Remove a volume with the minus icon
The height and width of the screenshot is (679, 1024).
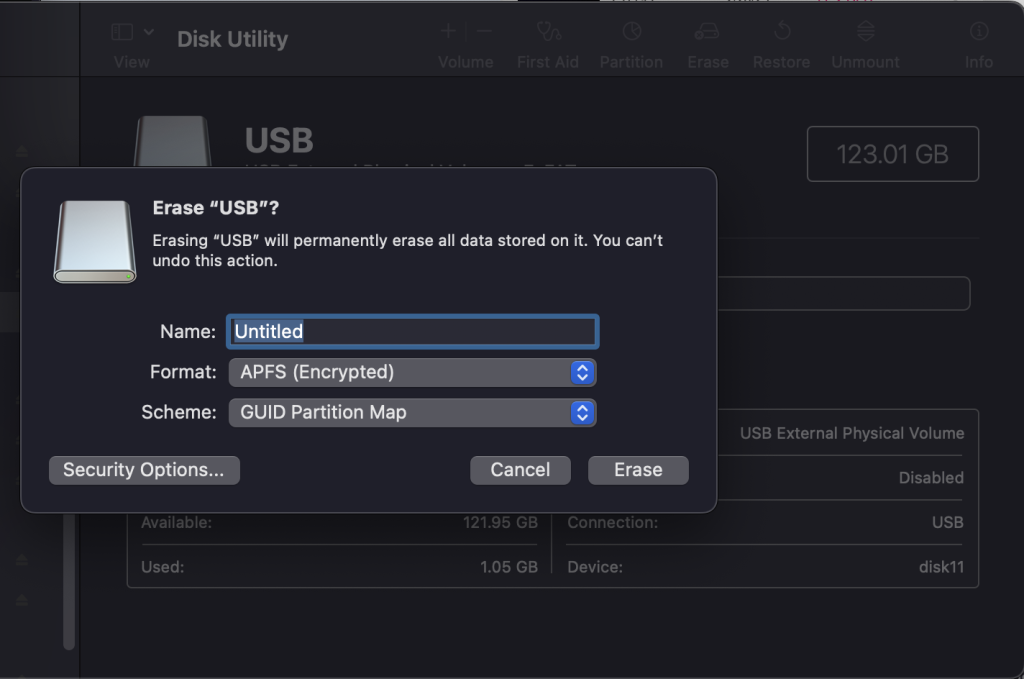coord(484,31)
